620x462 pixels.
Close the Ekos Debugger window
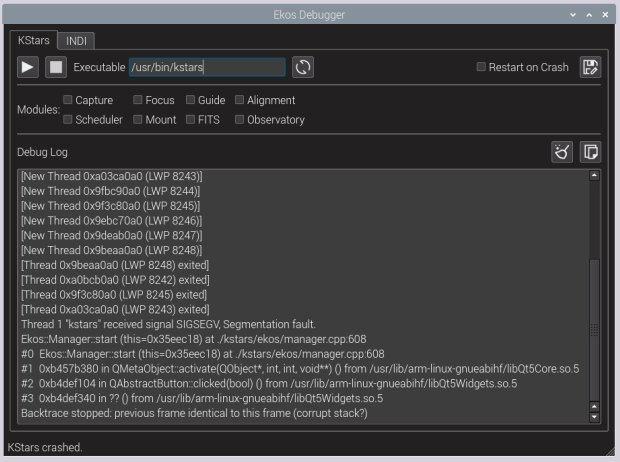coord(605,15)
